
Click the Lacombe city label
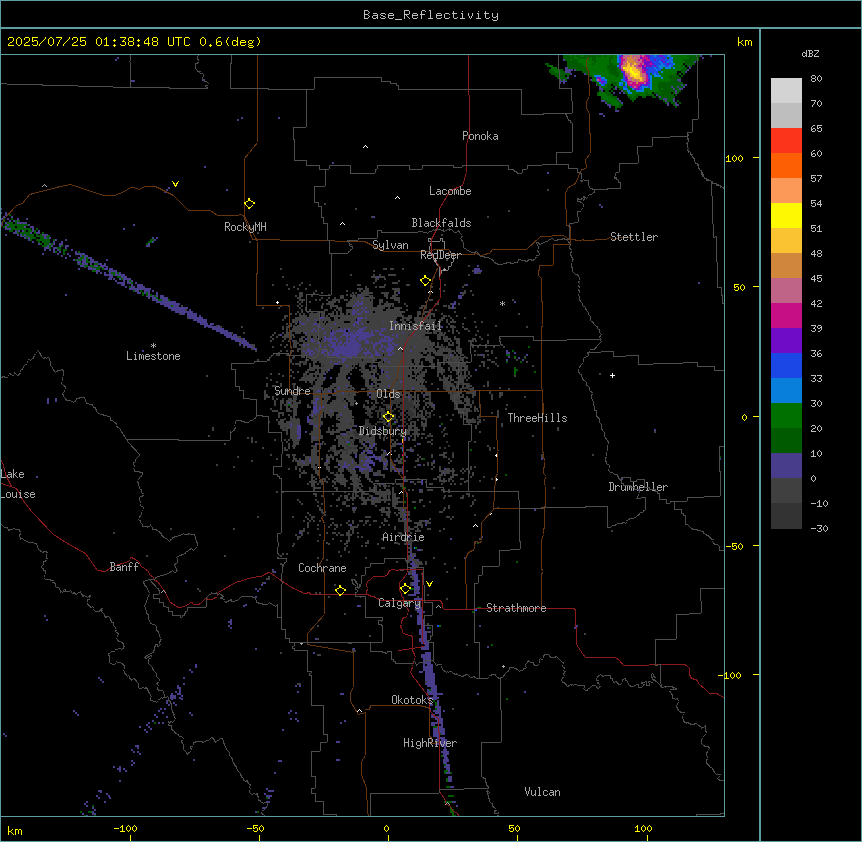(x=450, y=191)
